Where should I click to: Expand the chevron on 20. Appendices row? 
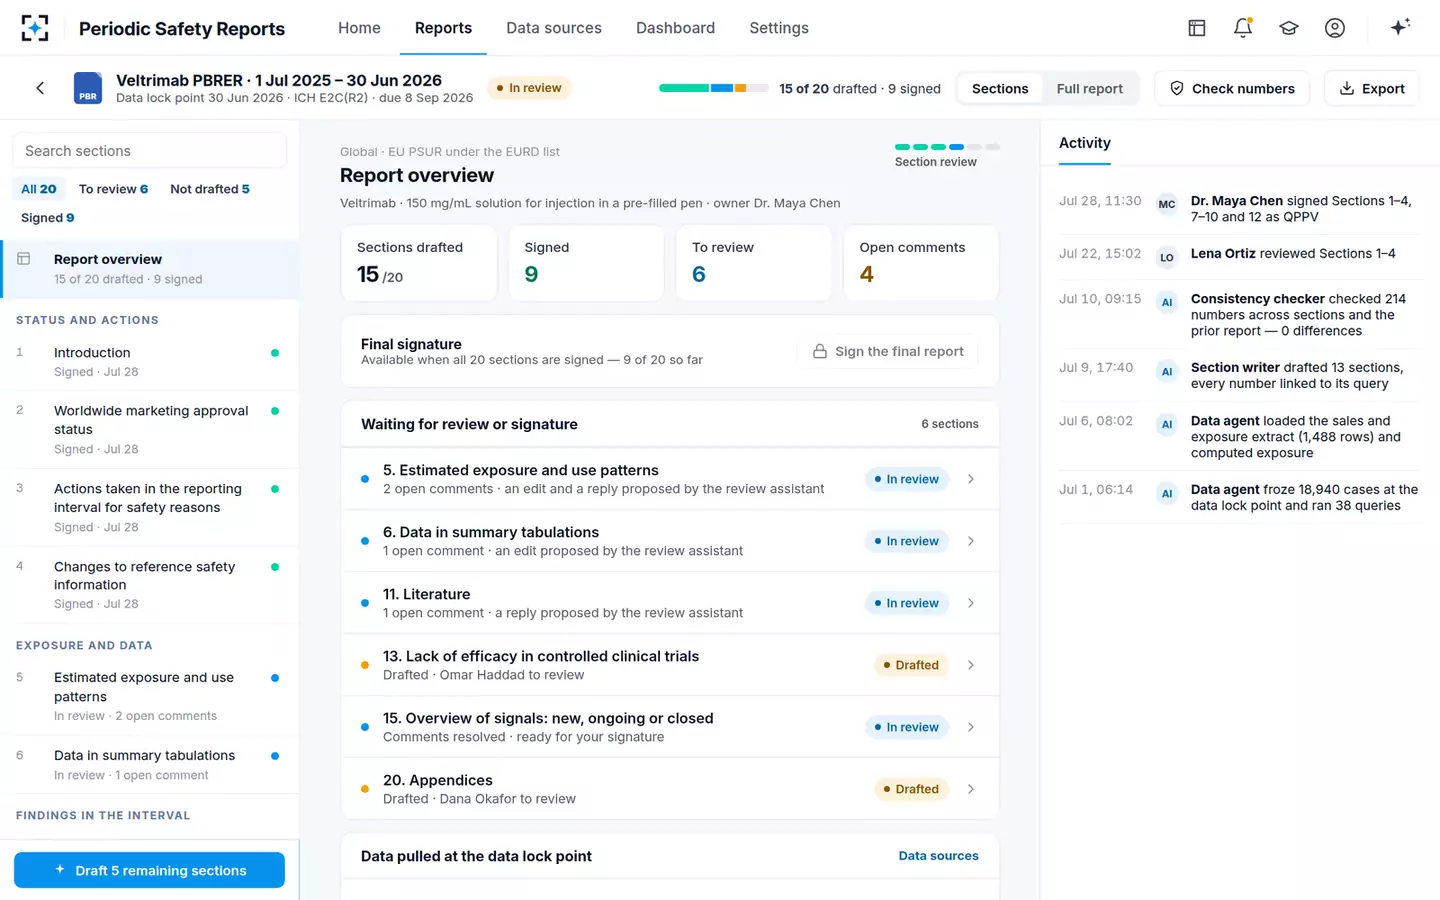(971, 789)
